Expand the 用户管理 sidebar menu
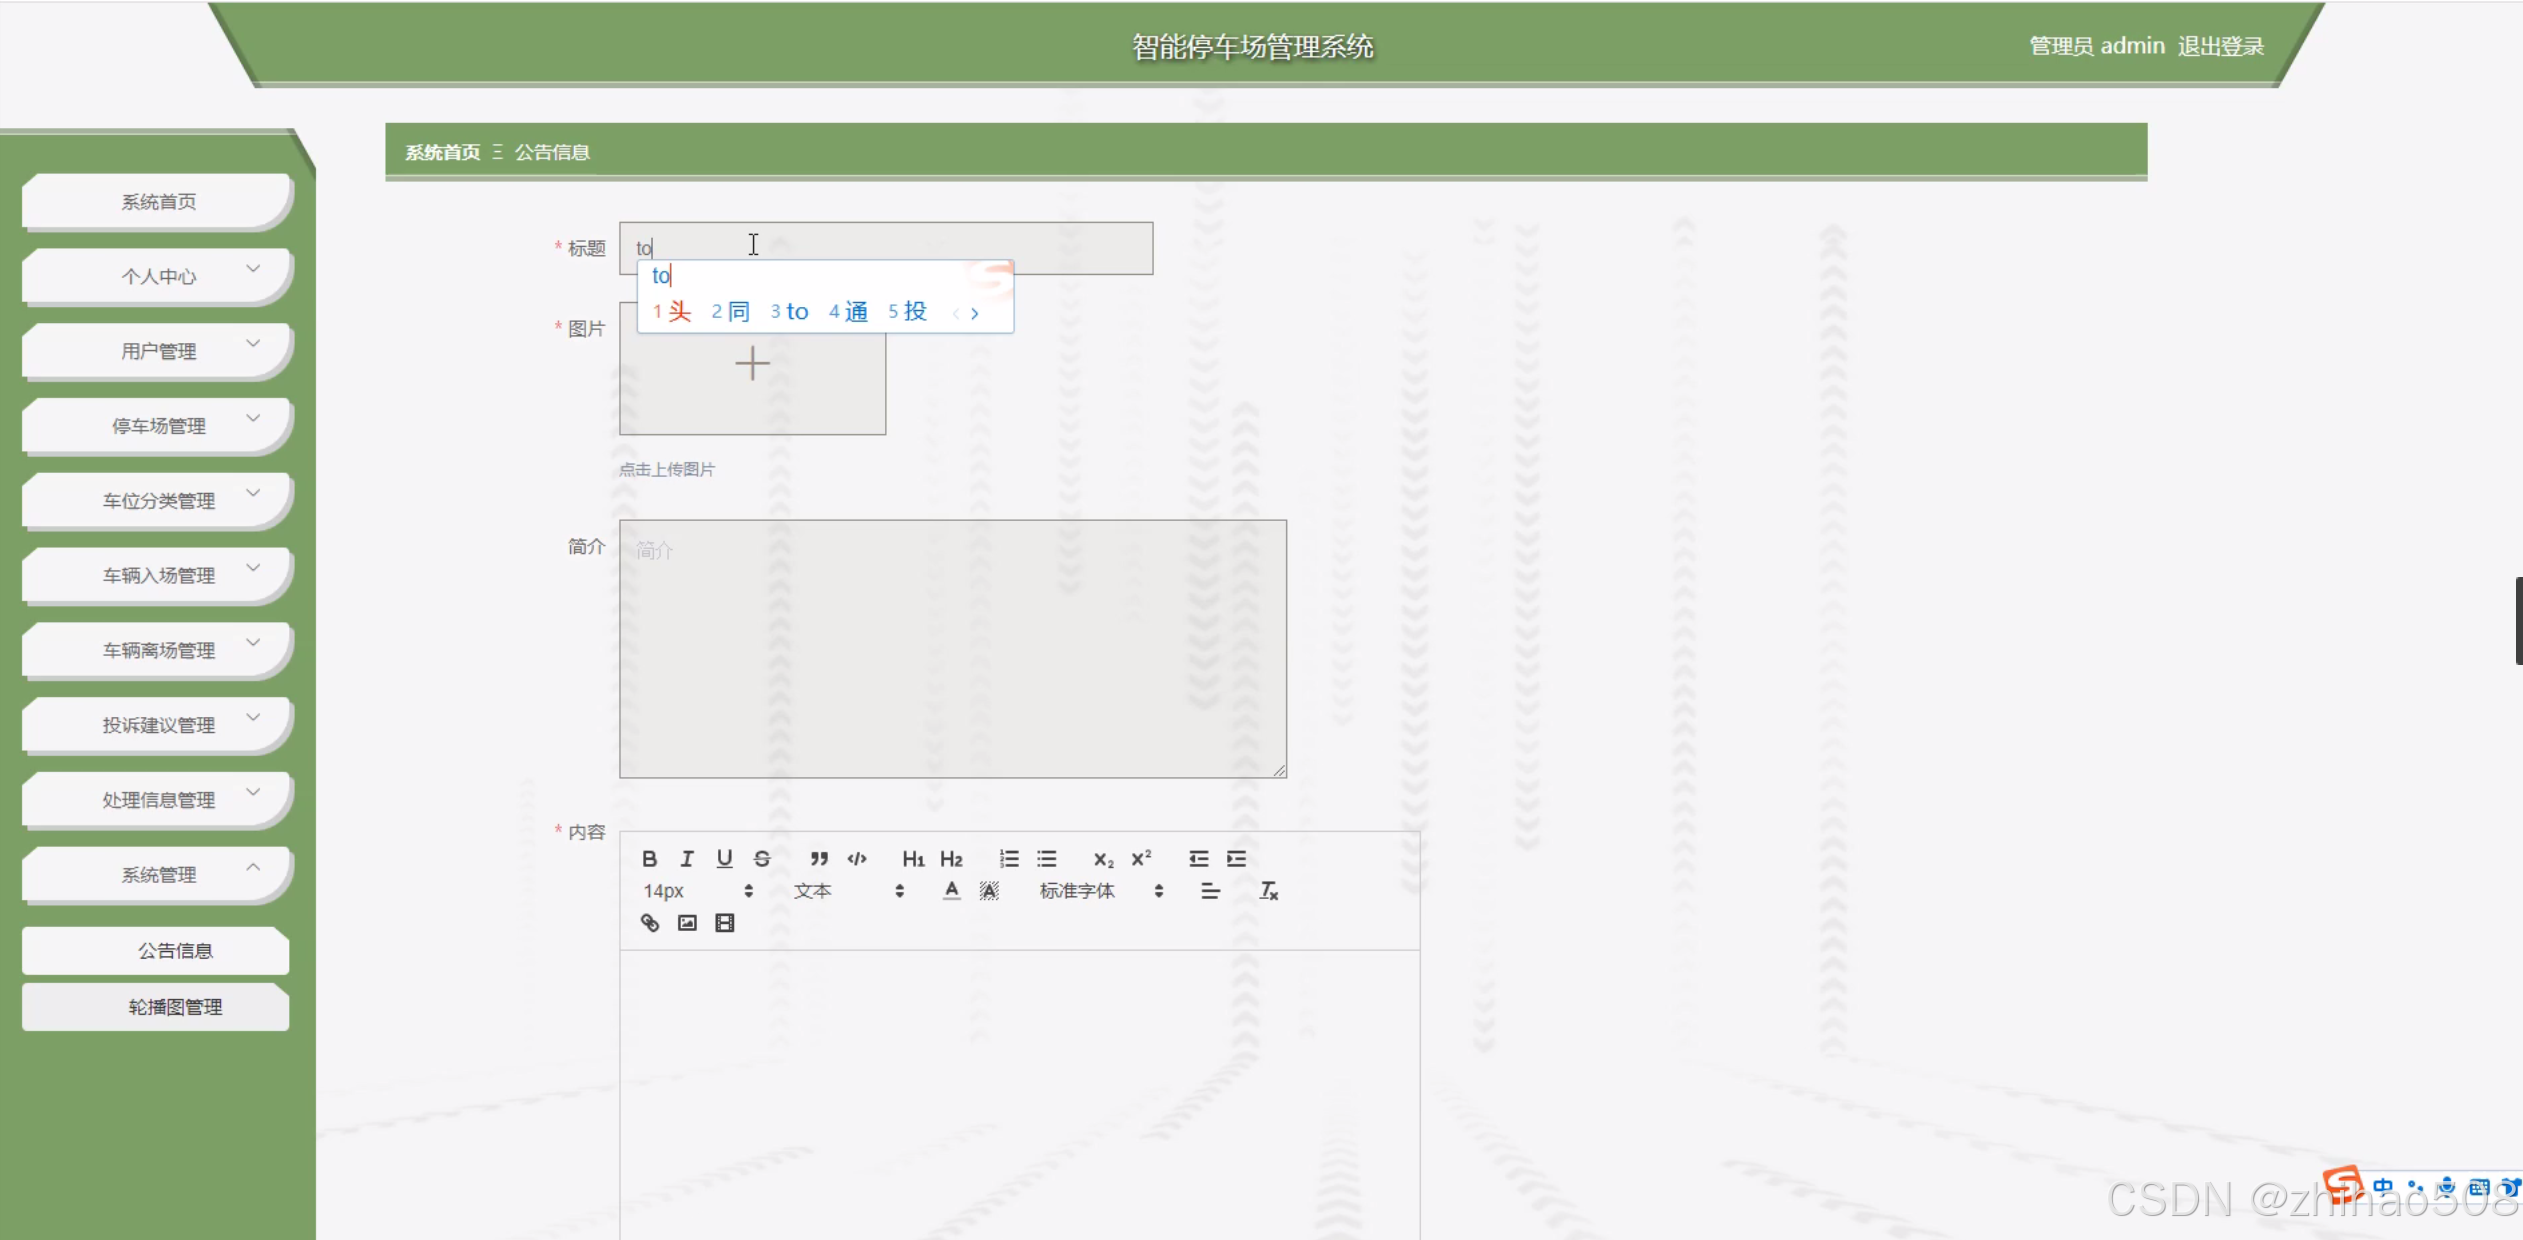This screenshot has width=2523, height=1240. pyautogui.click(x=158, y=351)
